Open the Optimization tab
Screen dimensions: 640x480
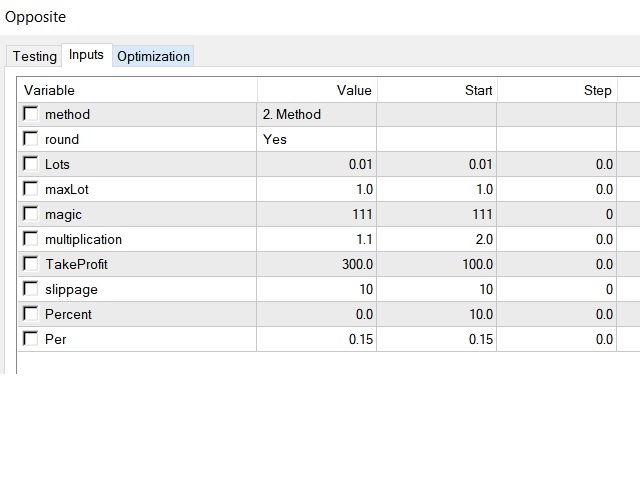[x=153, y=57]
